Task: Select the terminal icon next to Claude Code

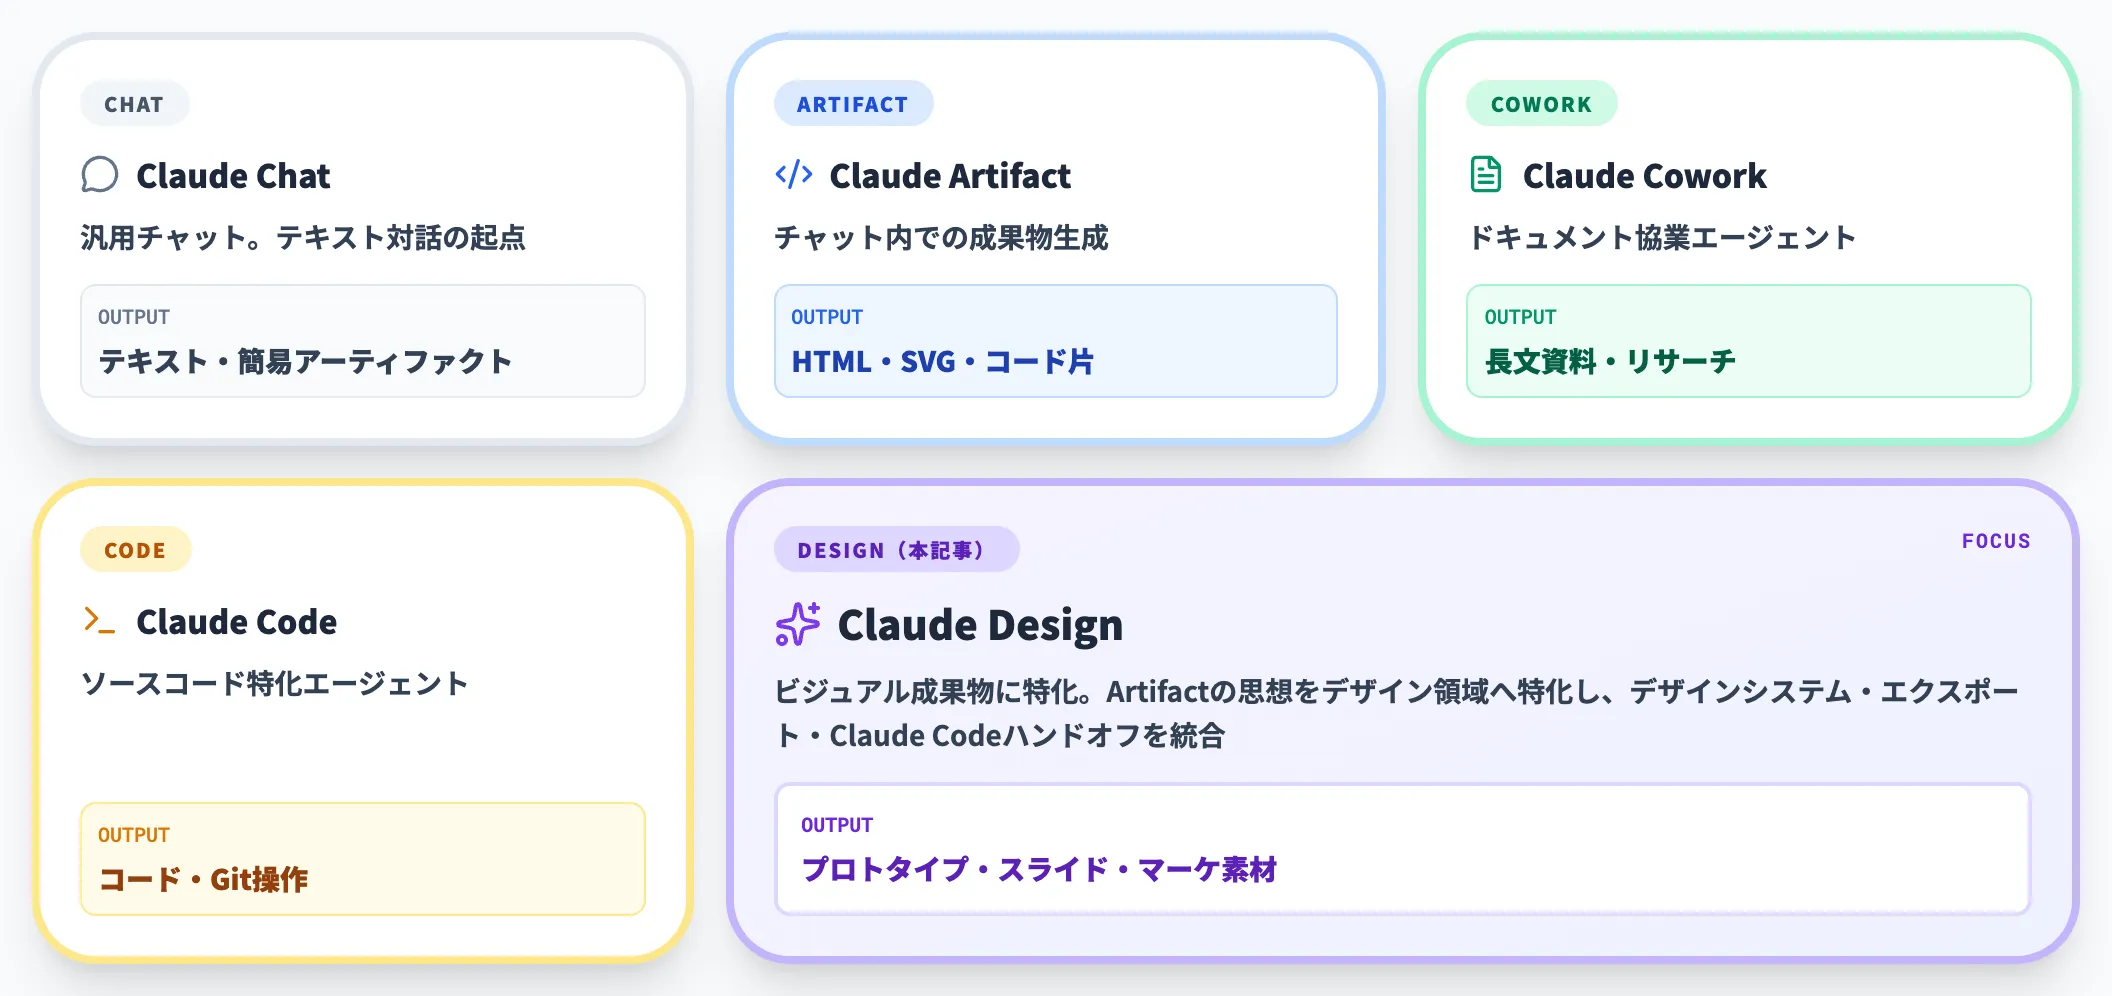Action: [100, 621]
